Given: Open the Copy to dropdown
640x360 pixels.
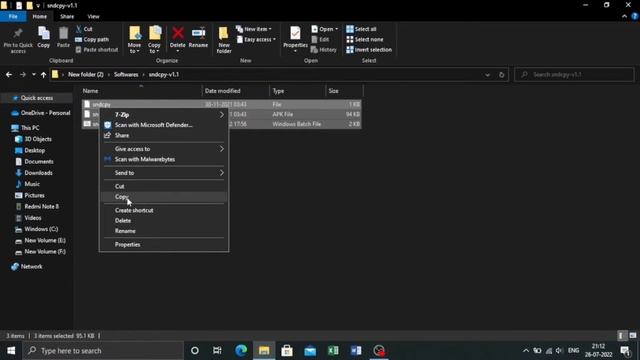Looking at the screenshot, I should pos(154,40).
